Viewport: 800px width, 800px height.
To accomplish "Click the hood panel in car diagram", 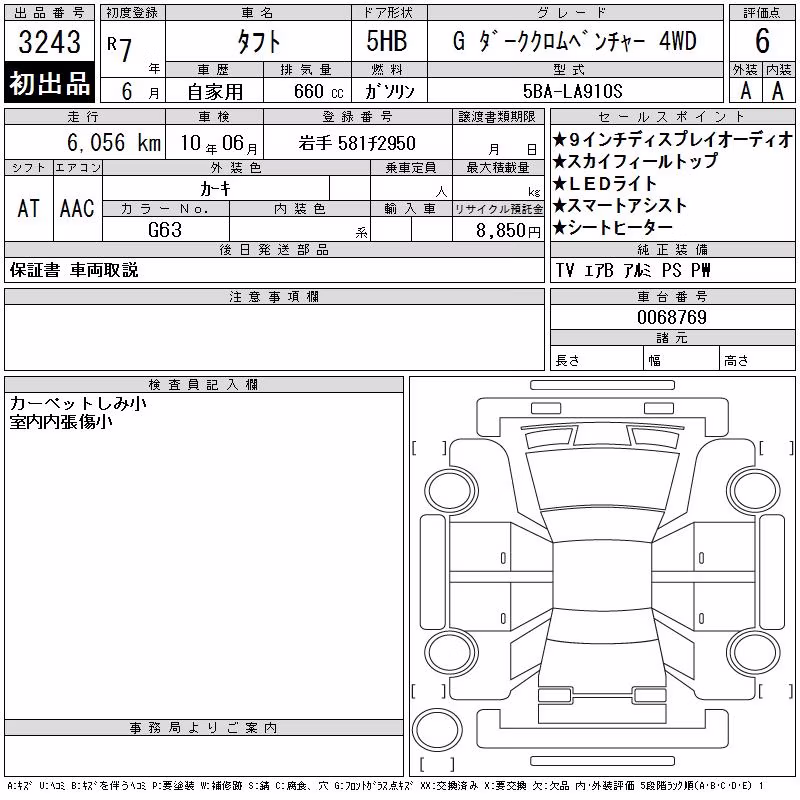I will [602, 480].
